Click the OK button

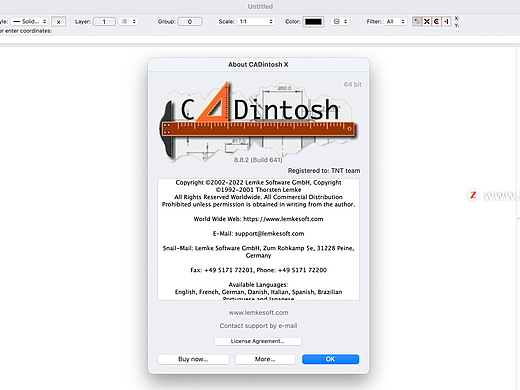coord(330,359)
